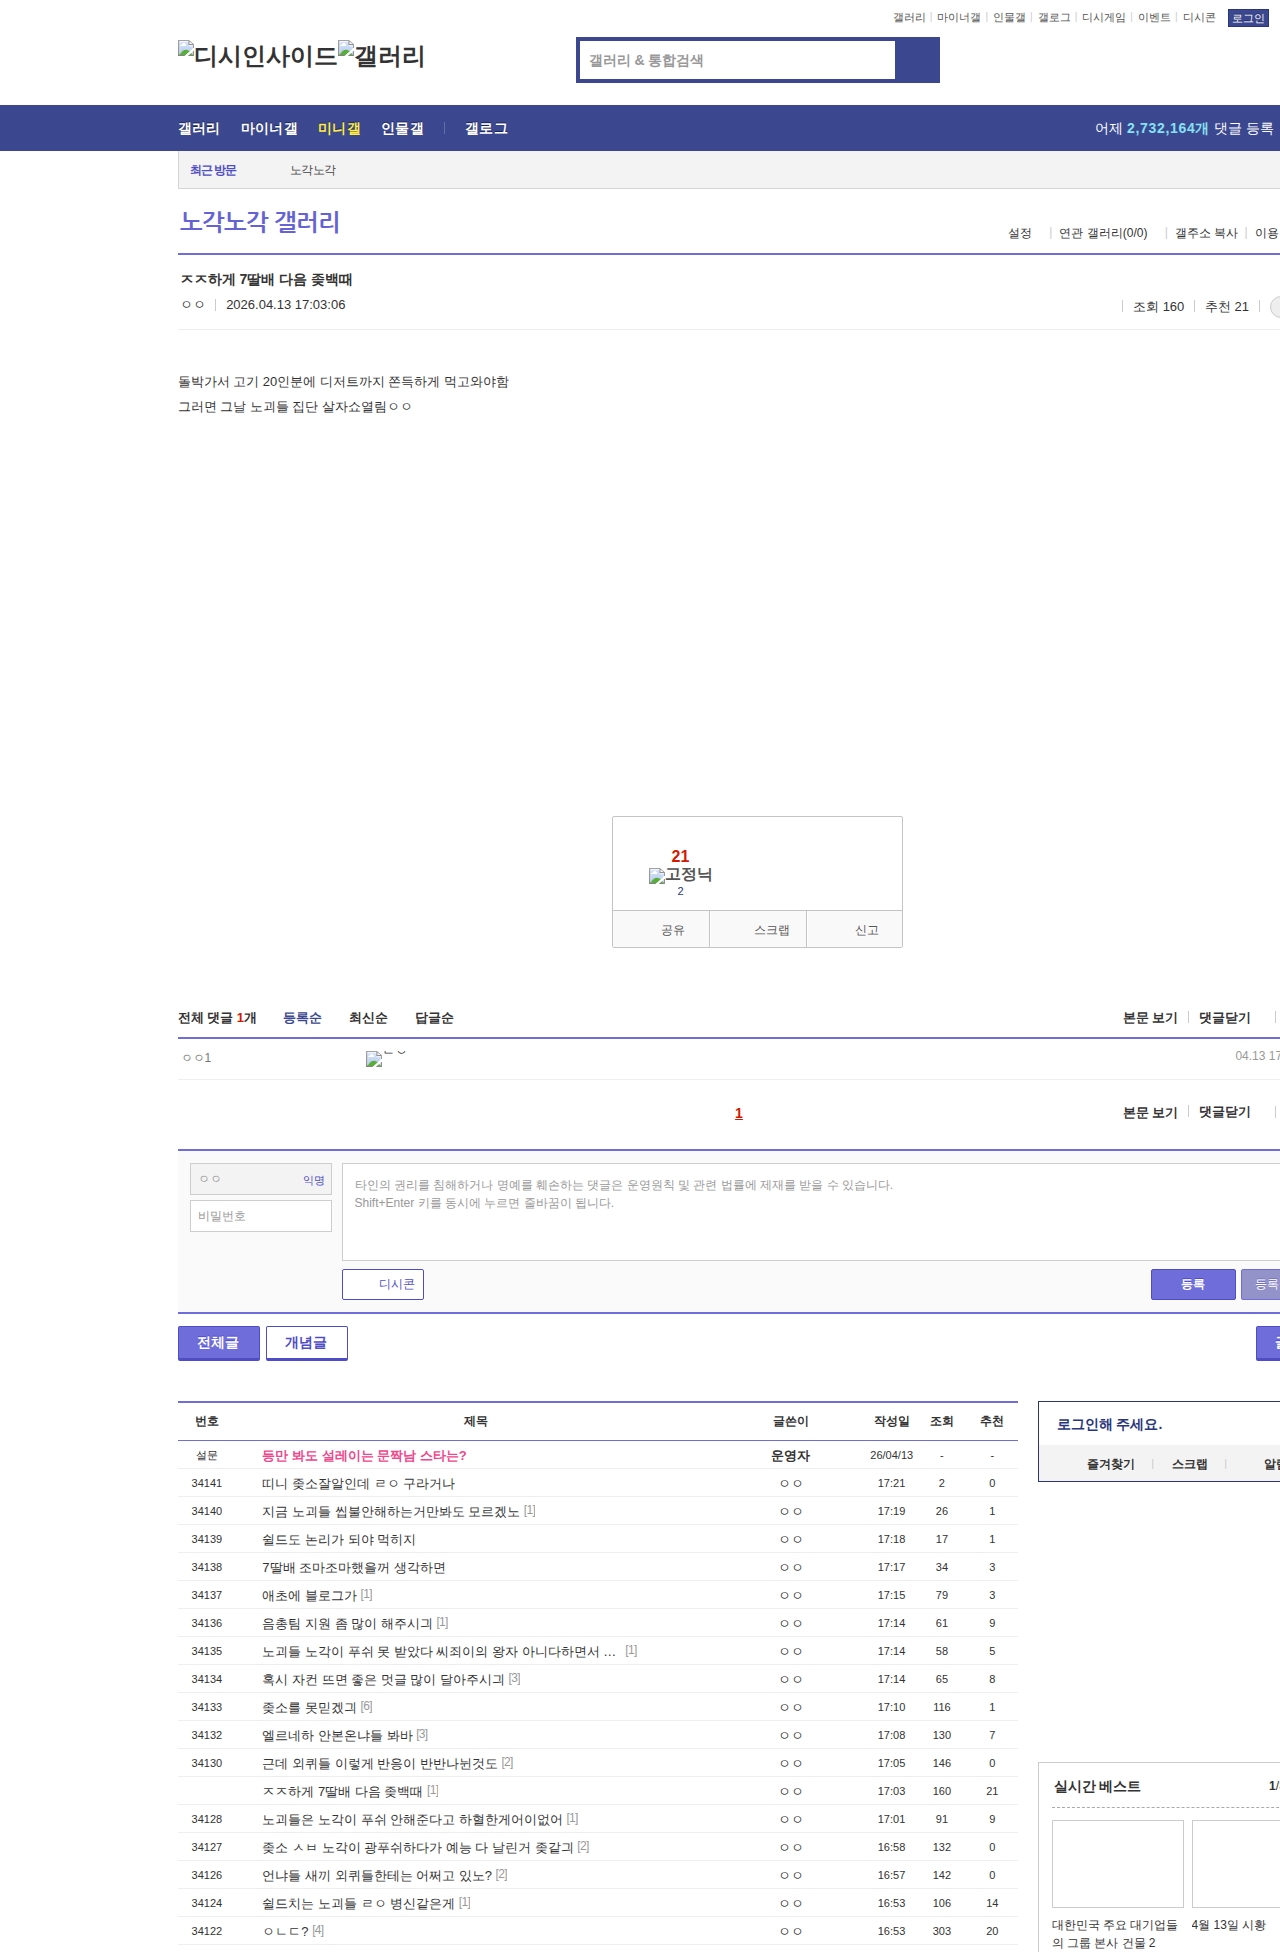Focus the 비밀번호 password field
This screenshot has height=1952, width=1280.
point(261,1216)
